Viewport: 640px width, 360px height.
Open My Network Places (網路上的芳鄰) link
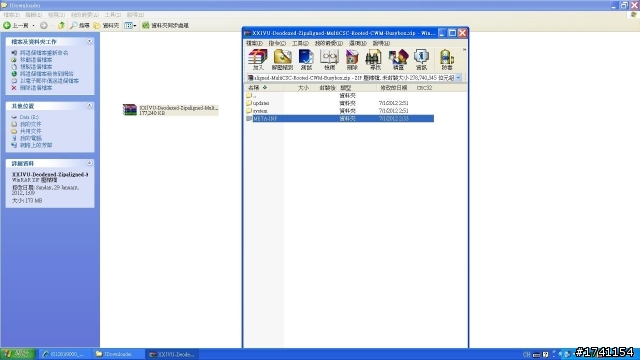pyautogui.click(x=36, y=145)
